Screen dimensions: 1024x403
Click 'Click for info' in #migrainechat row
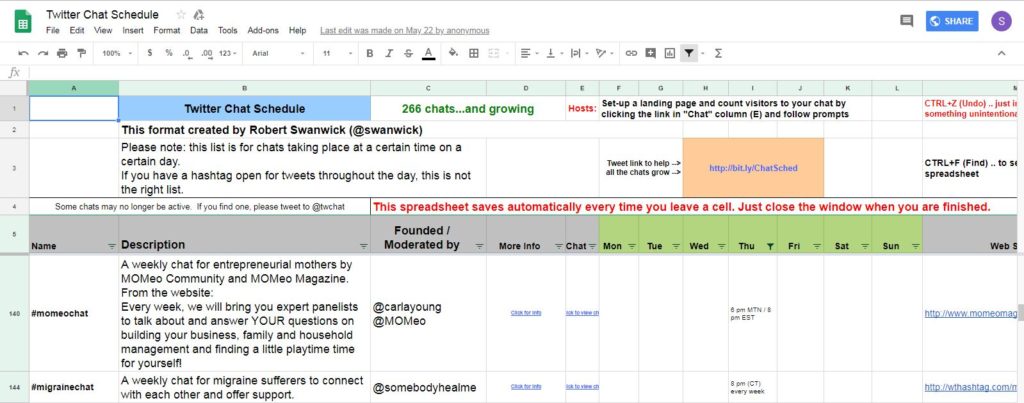526,387
